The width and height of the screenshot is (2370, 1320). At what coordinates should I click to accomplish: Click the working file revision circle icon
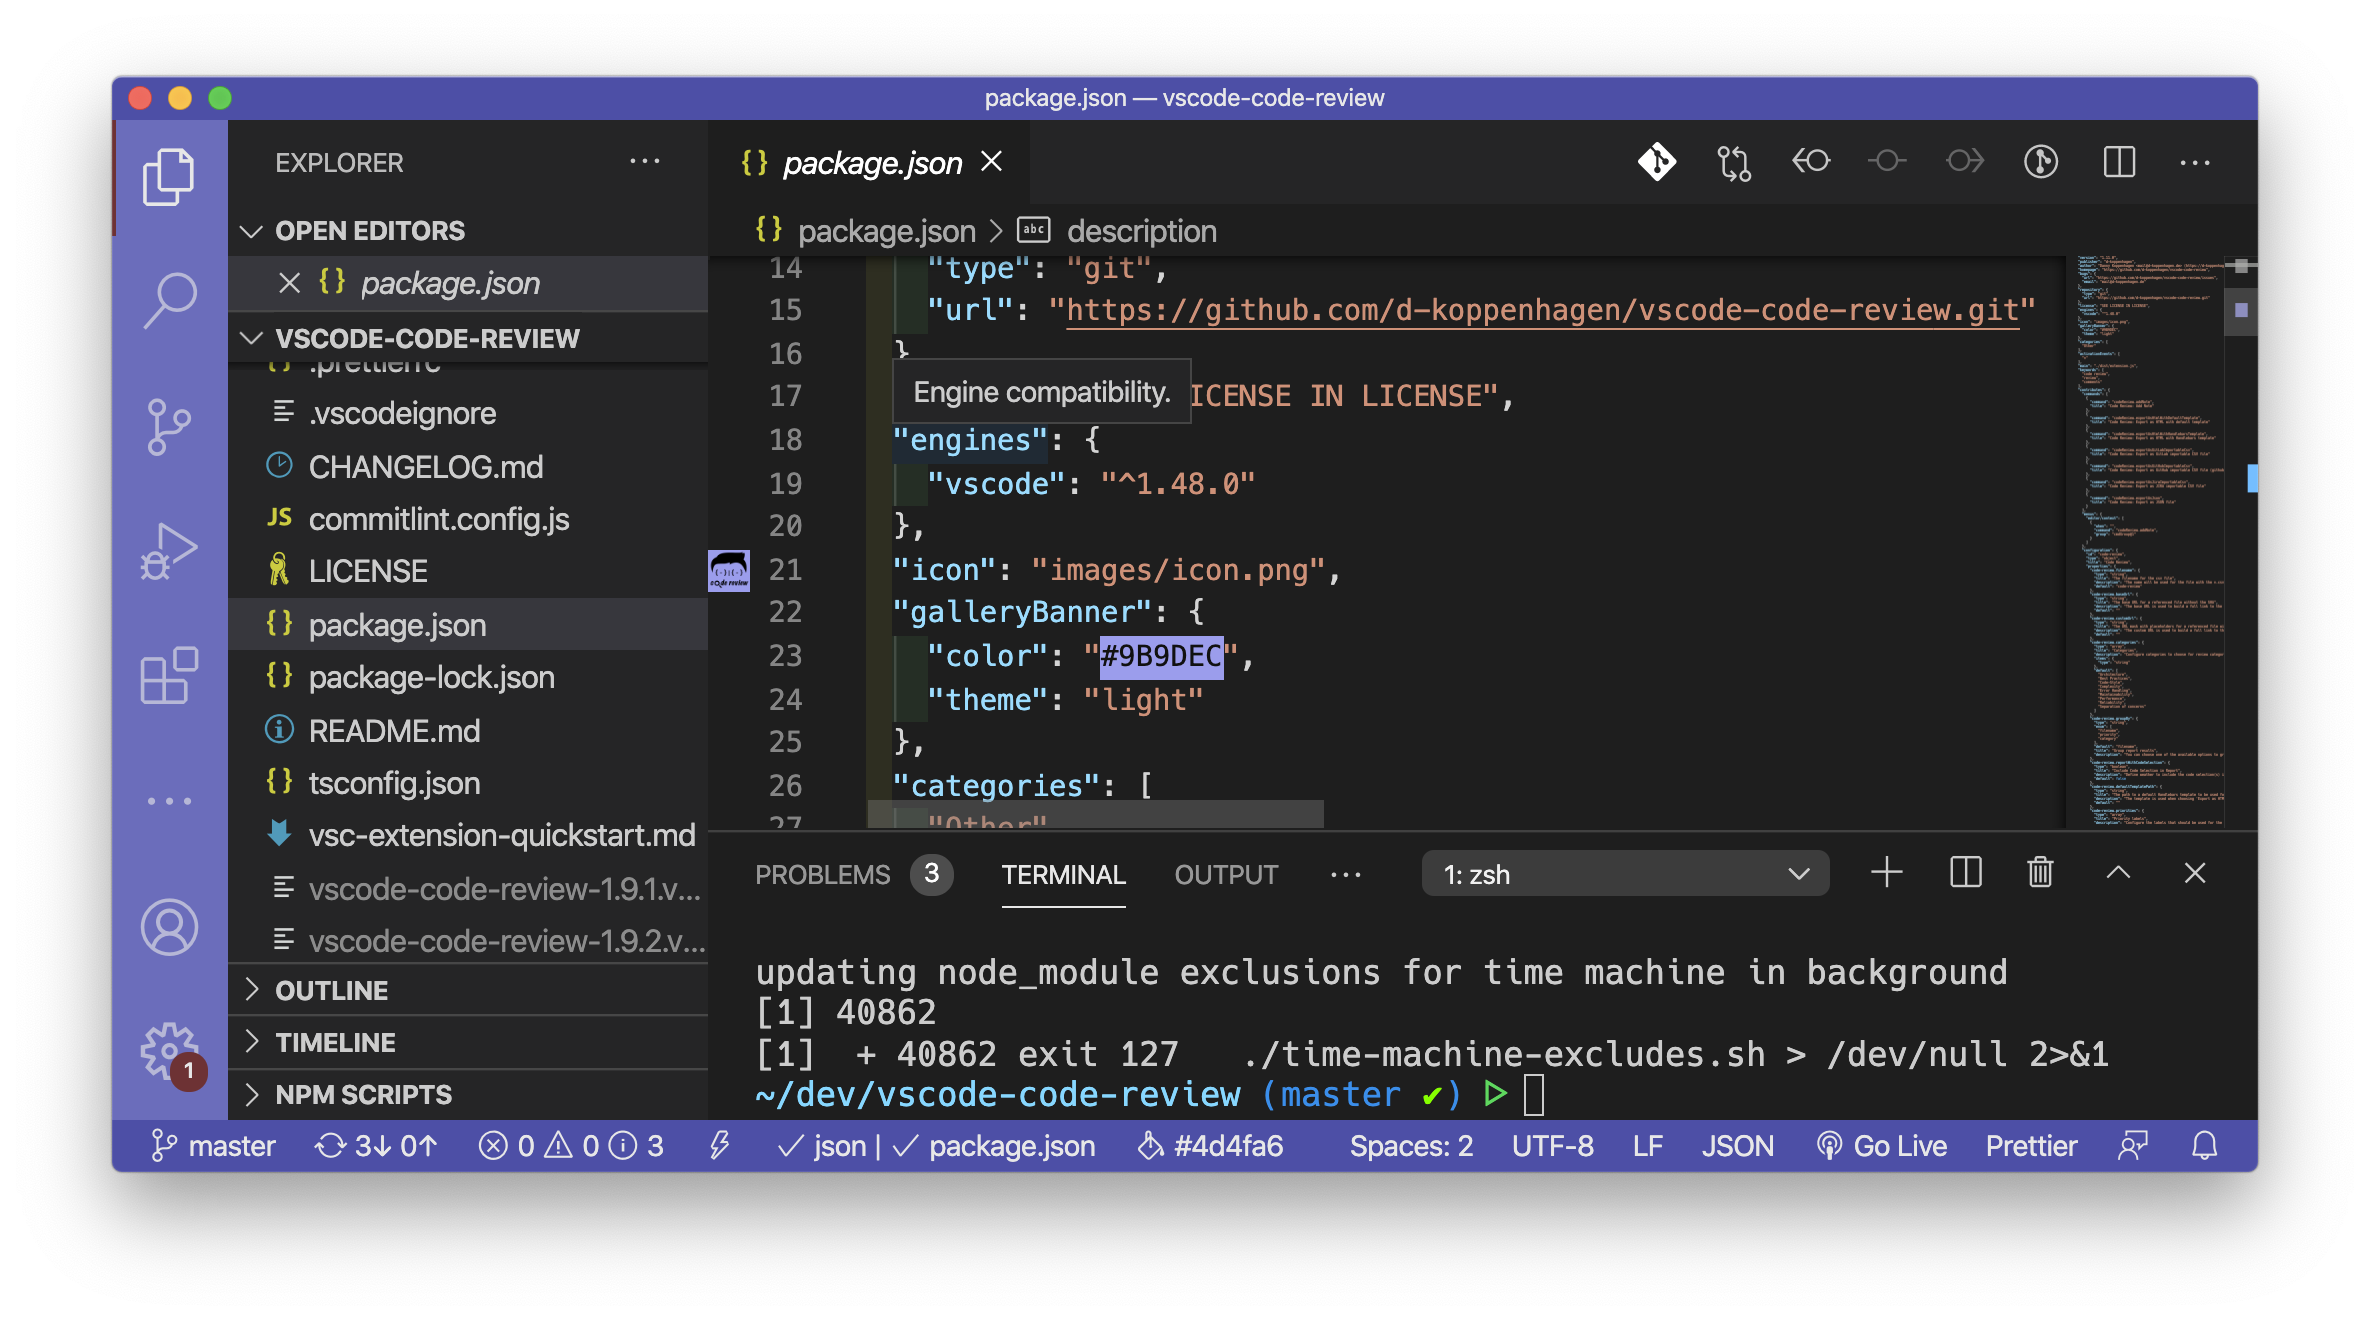1887,161
